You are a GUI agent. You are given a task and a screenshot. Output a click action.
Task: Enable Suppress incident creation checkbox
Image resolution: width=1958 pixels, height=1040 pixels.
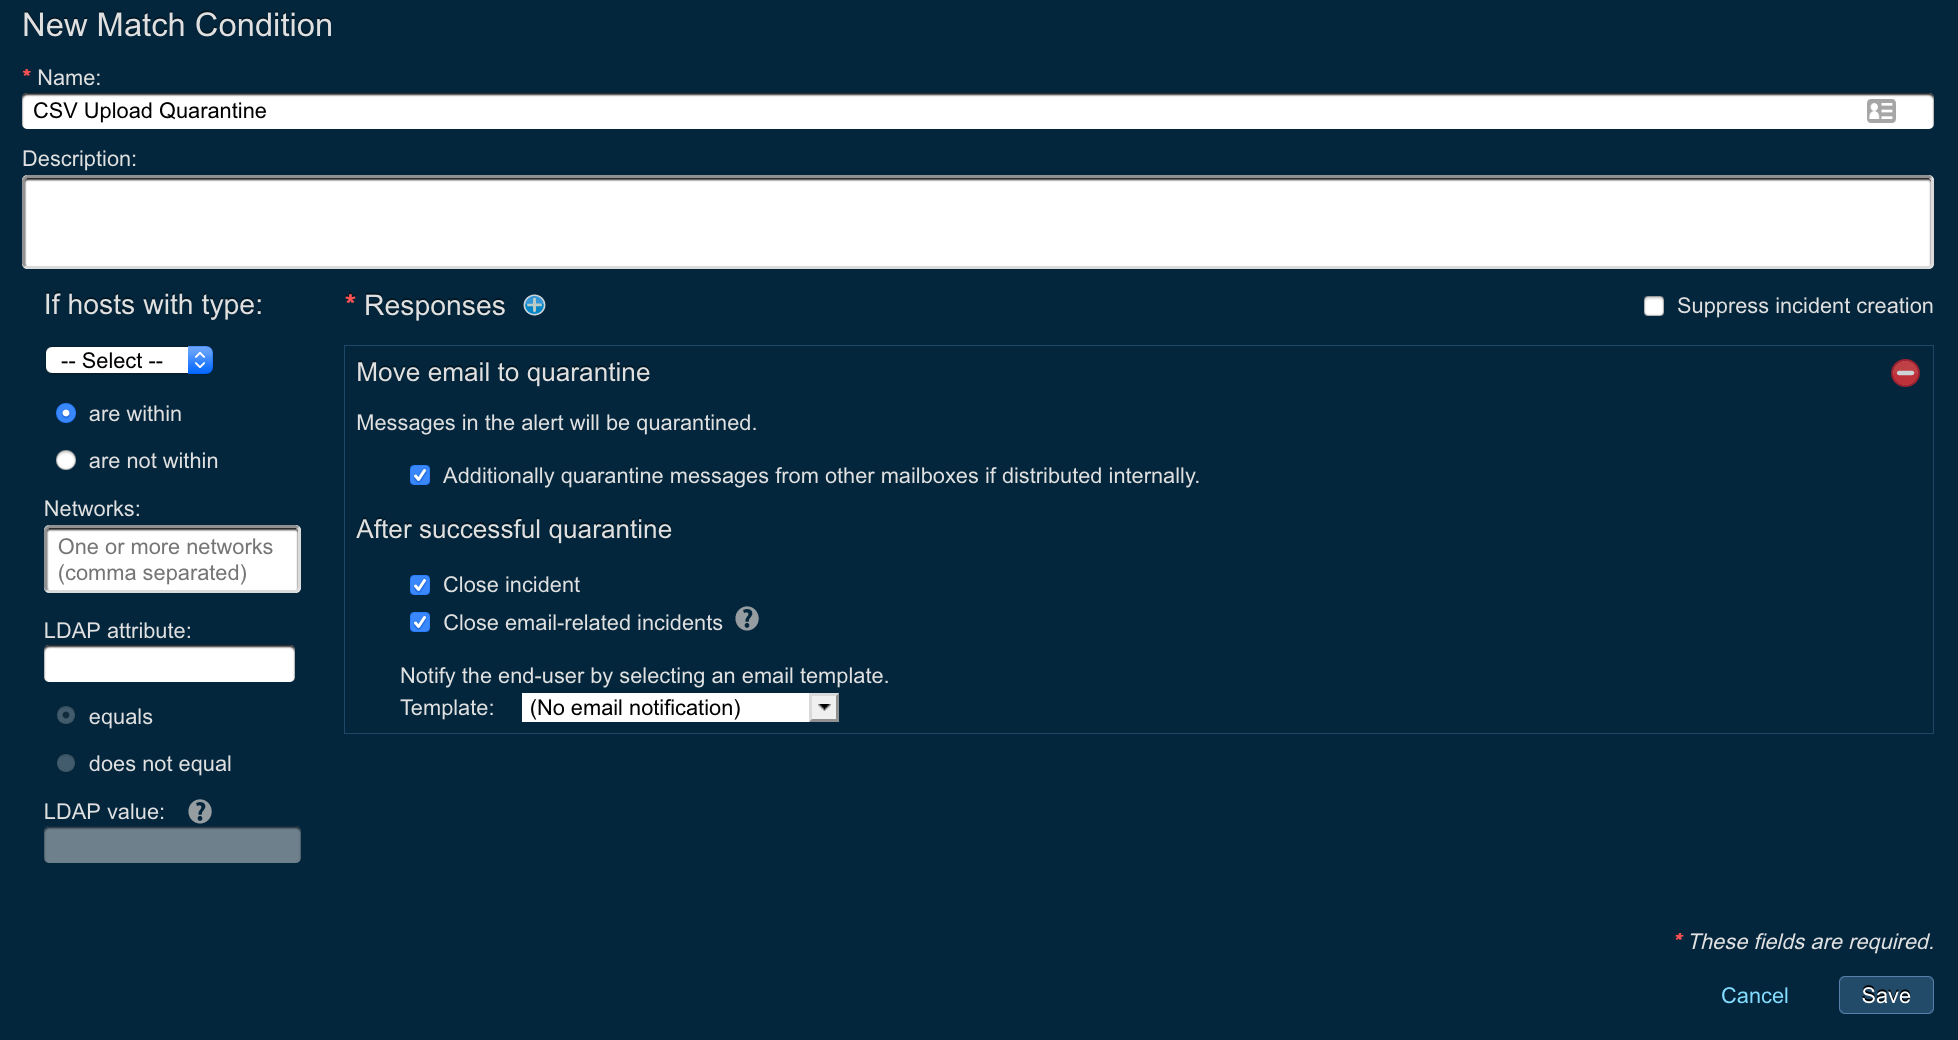tap(1654, 306)
